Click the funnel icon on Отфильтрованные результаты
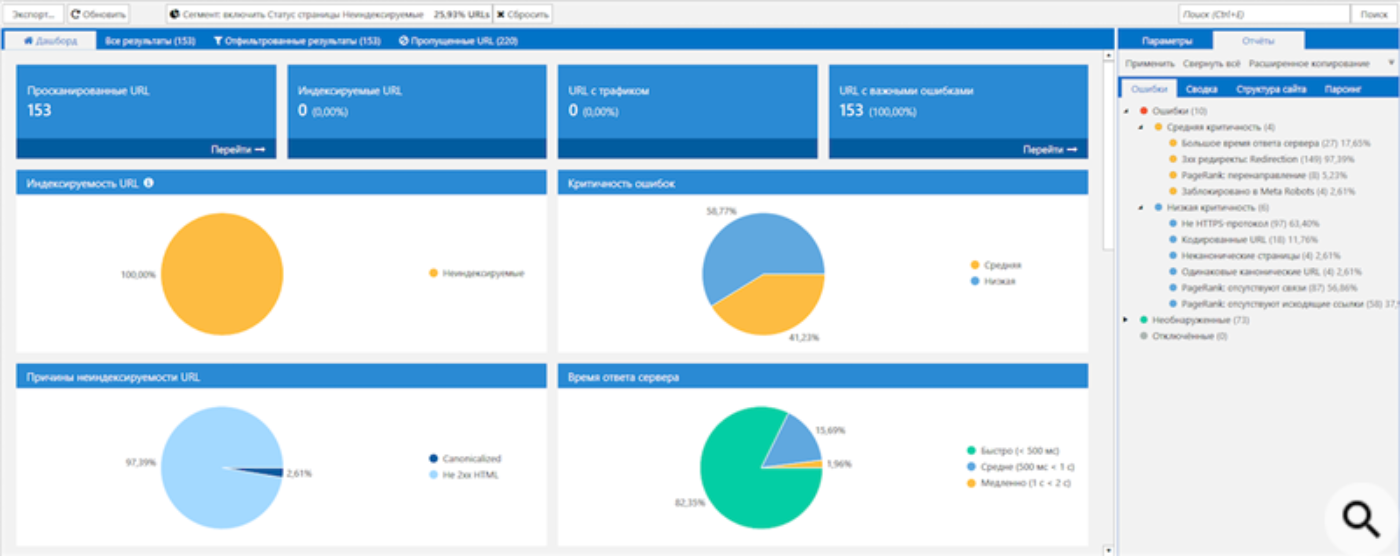 [218, 41]
